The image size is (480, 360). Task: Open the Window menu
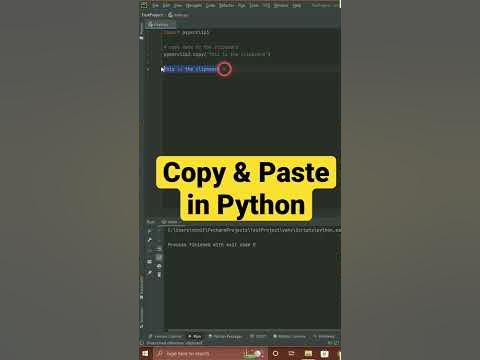pyautogui.click(x=281, y=5)
